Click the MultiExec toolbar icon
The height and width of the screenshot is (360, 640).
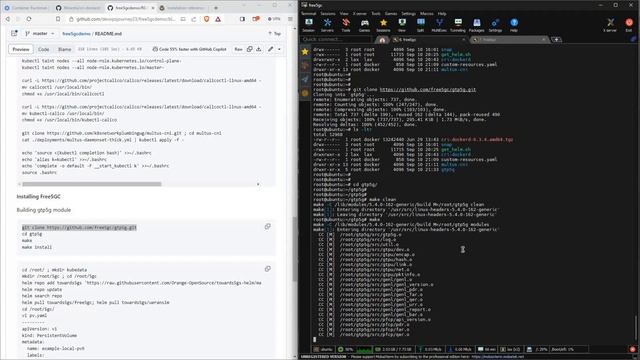pyautogui.click(x=439, y=25)
